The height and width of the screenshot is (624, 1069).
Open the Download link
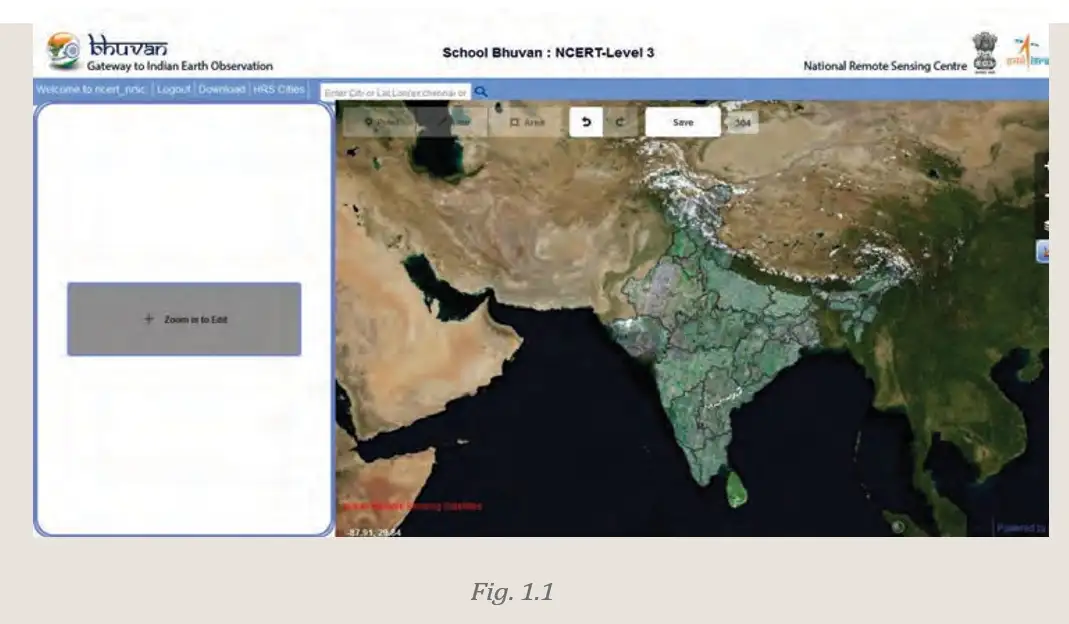(x=222, y=89)
